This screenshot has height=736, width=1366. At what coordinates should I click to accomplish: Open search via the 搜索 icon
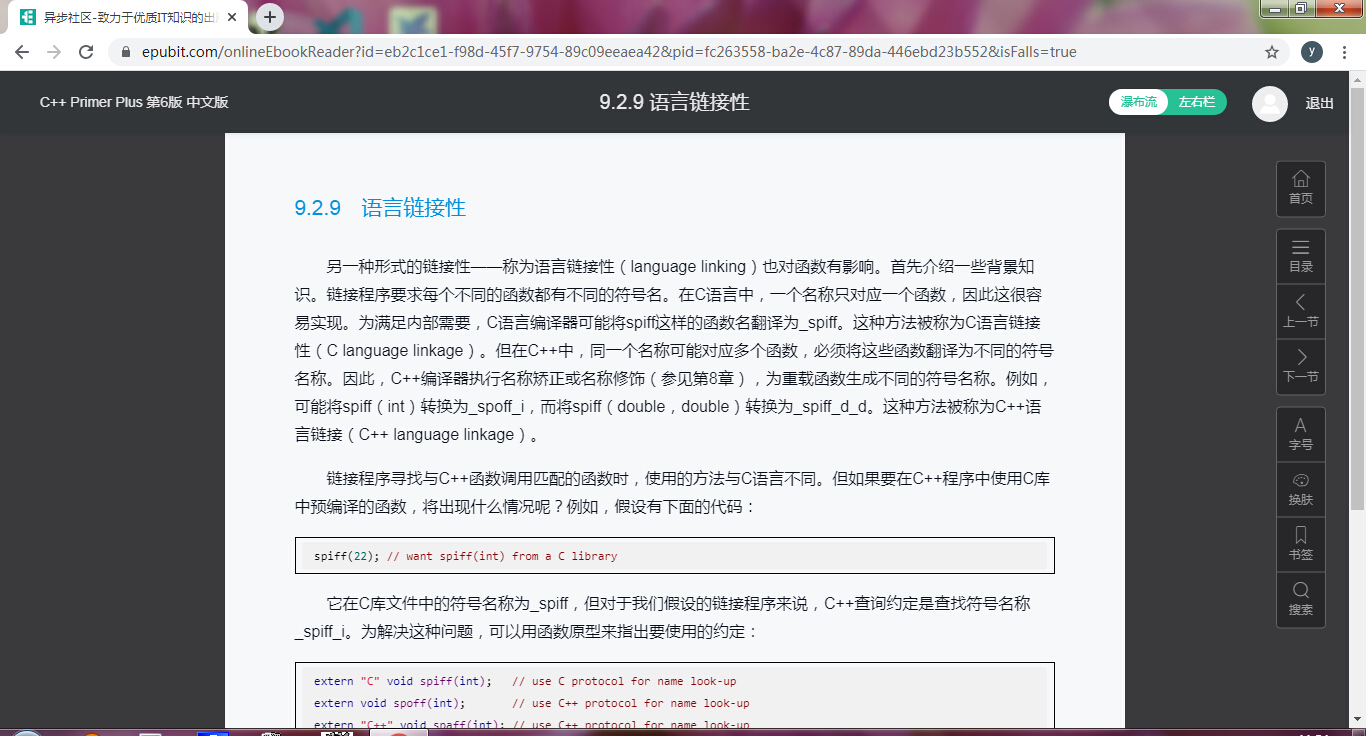1300,599
